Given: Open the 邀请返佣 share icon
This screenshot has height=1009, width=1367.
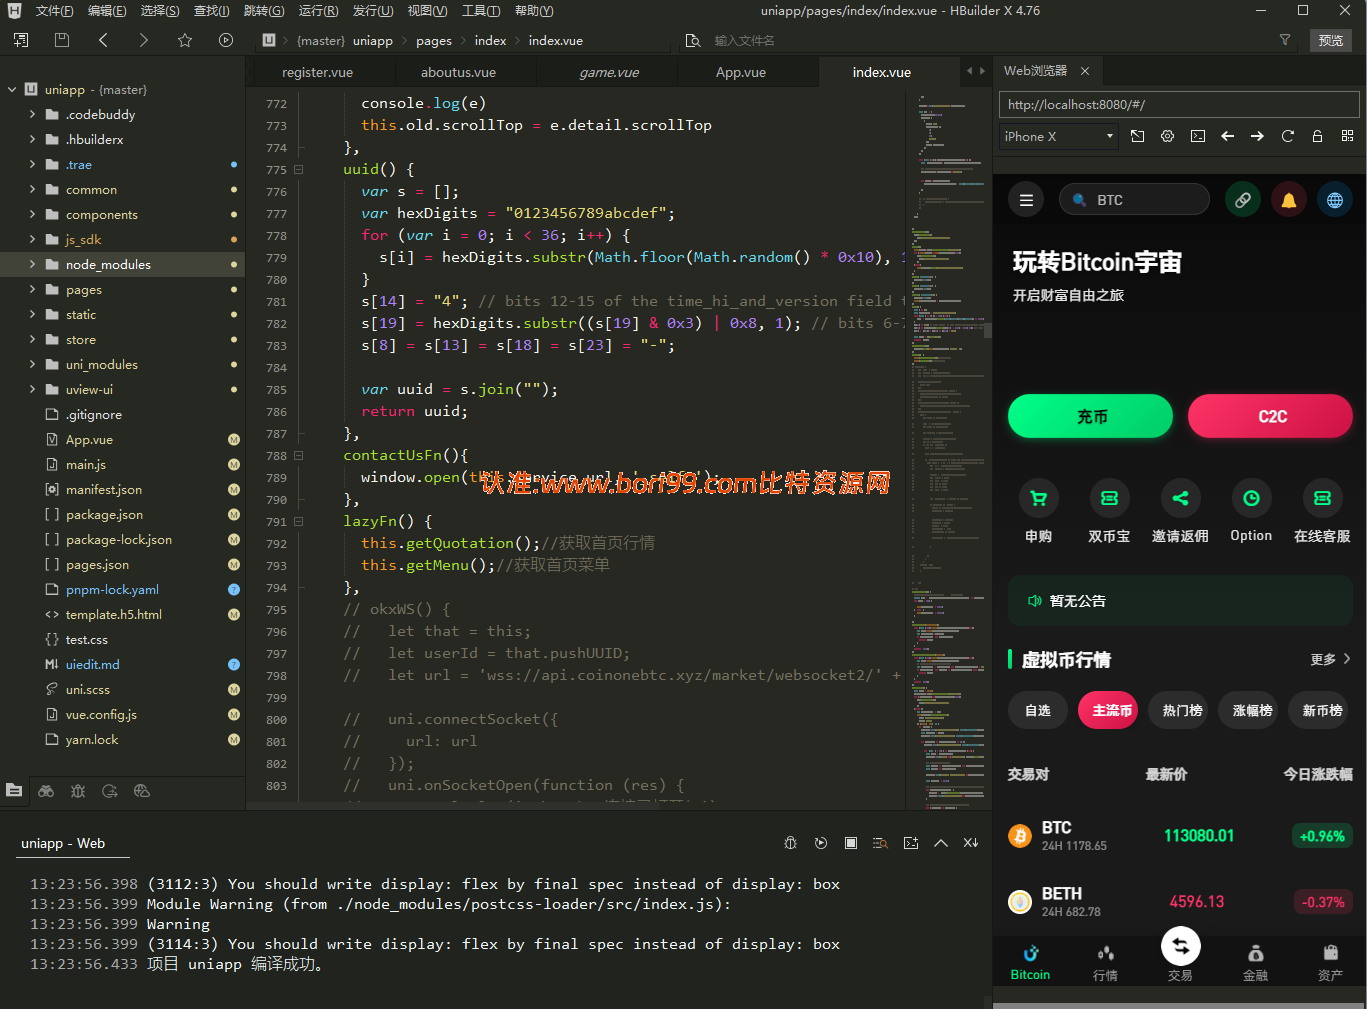Looking at the screenshot, I should click(x=1180, y=498).
